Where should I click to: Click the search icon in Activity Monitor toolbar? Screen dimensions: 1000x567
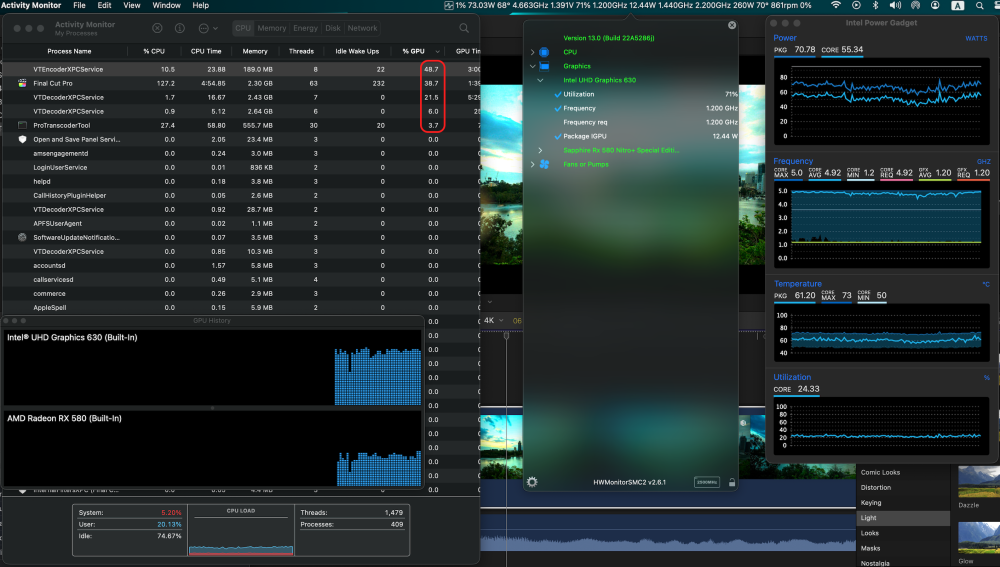464,28
